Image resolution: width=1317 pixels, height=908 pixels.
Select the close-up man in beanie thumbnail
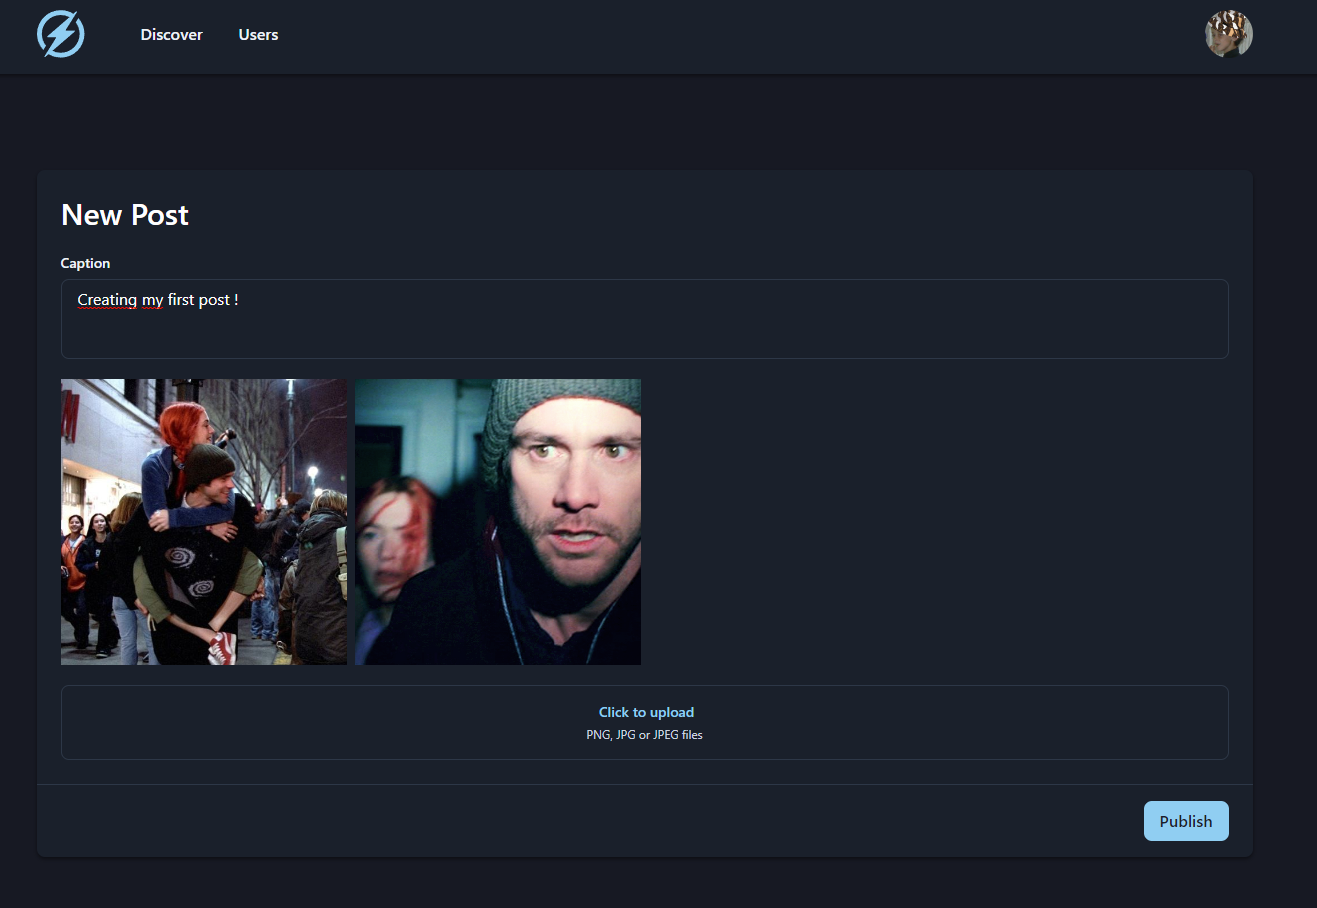coord(498,522)
